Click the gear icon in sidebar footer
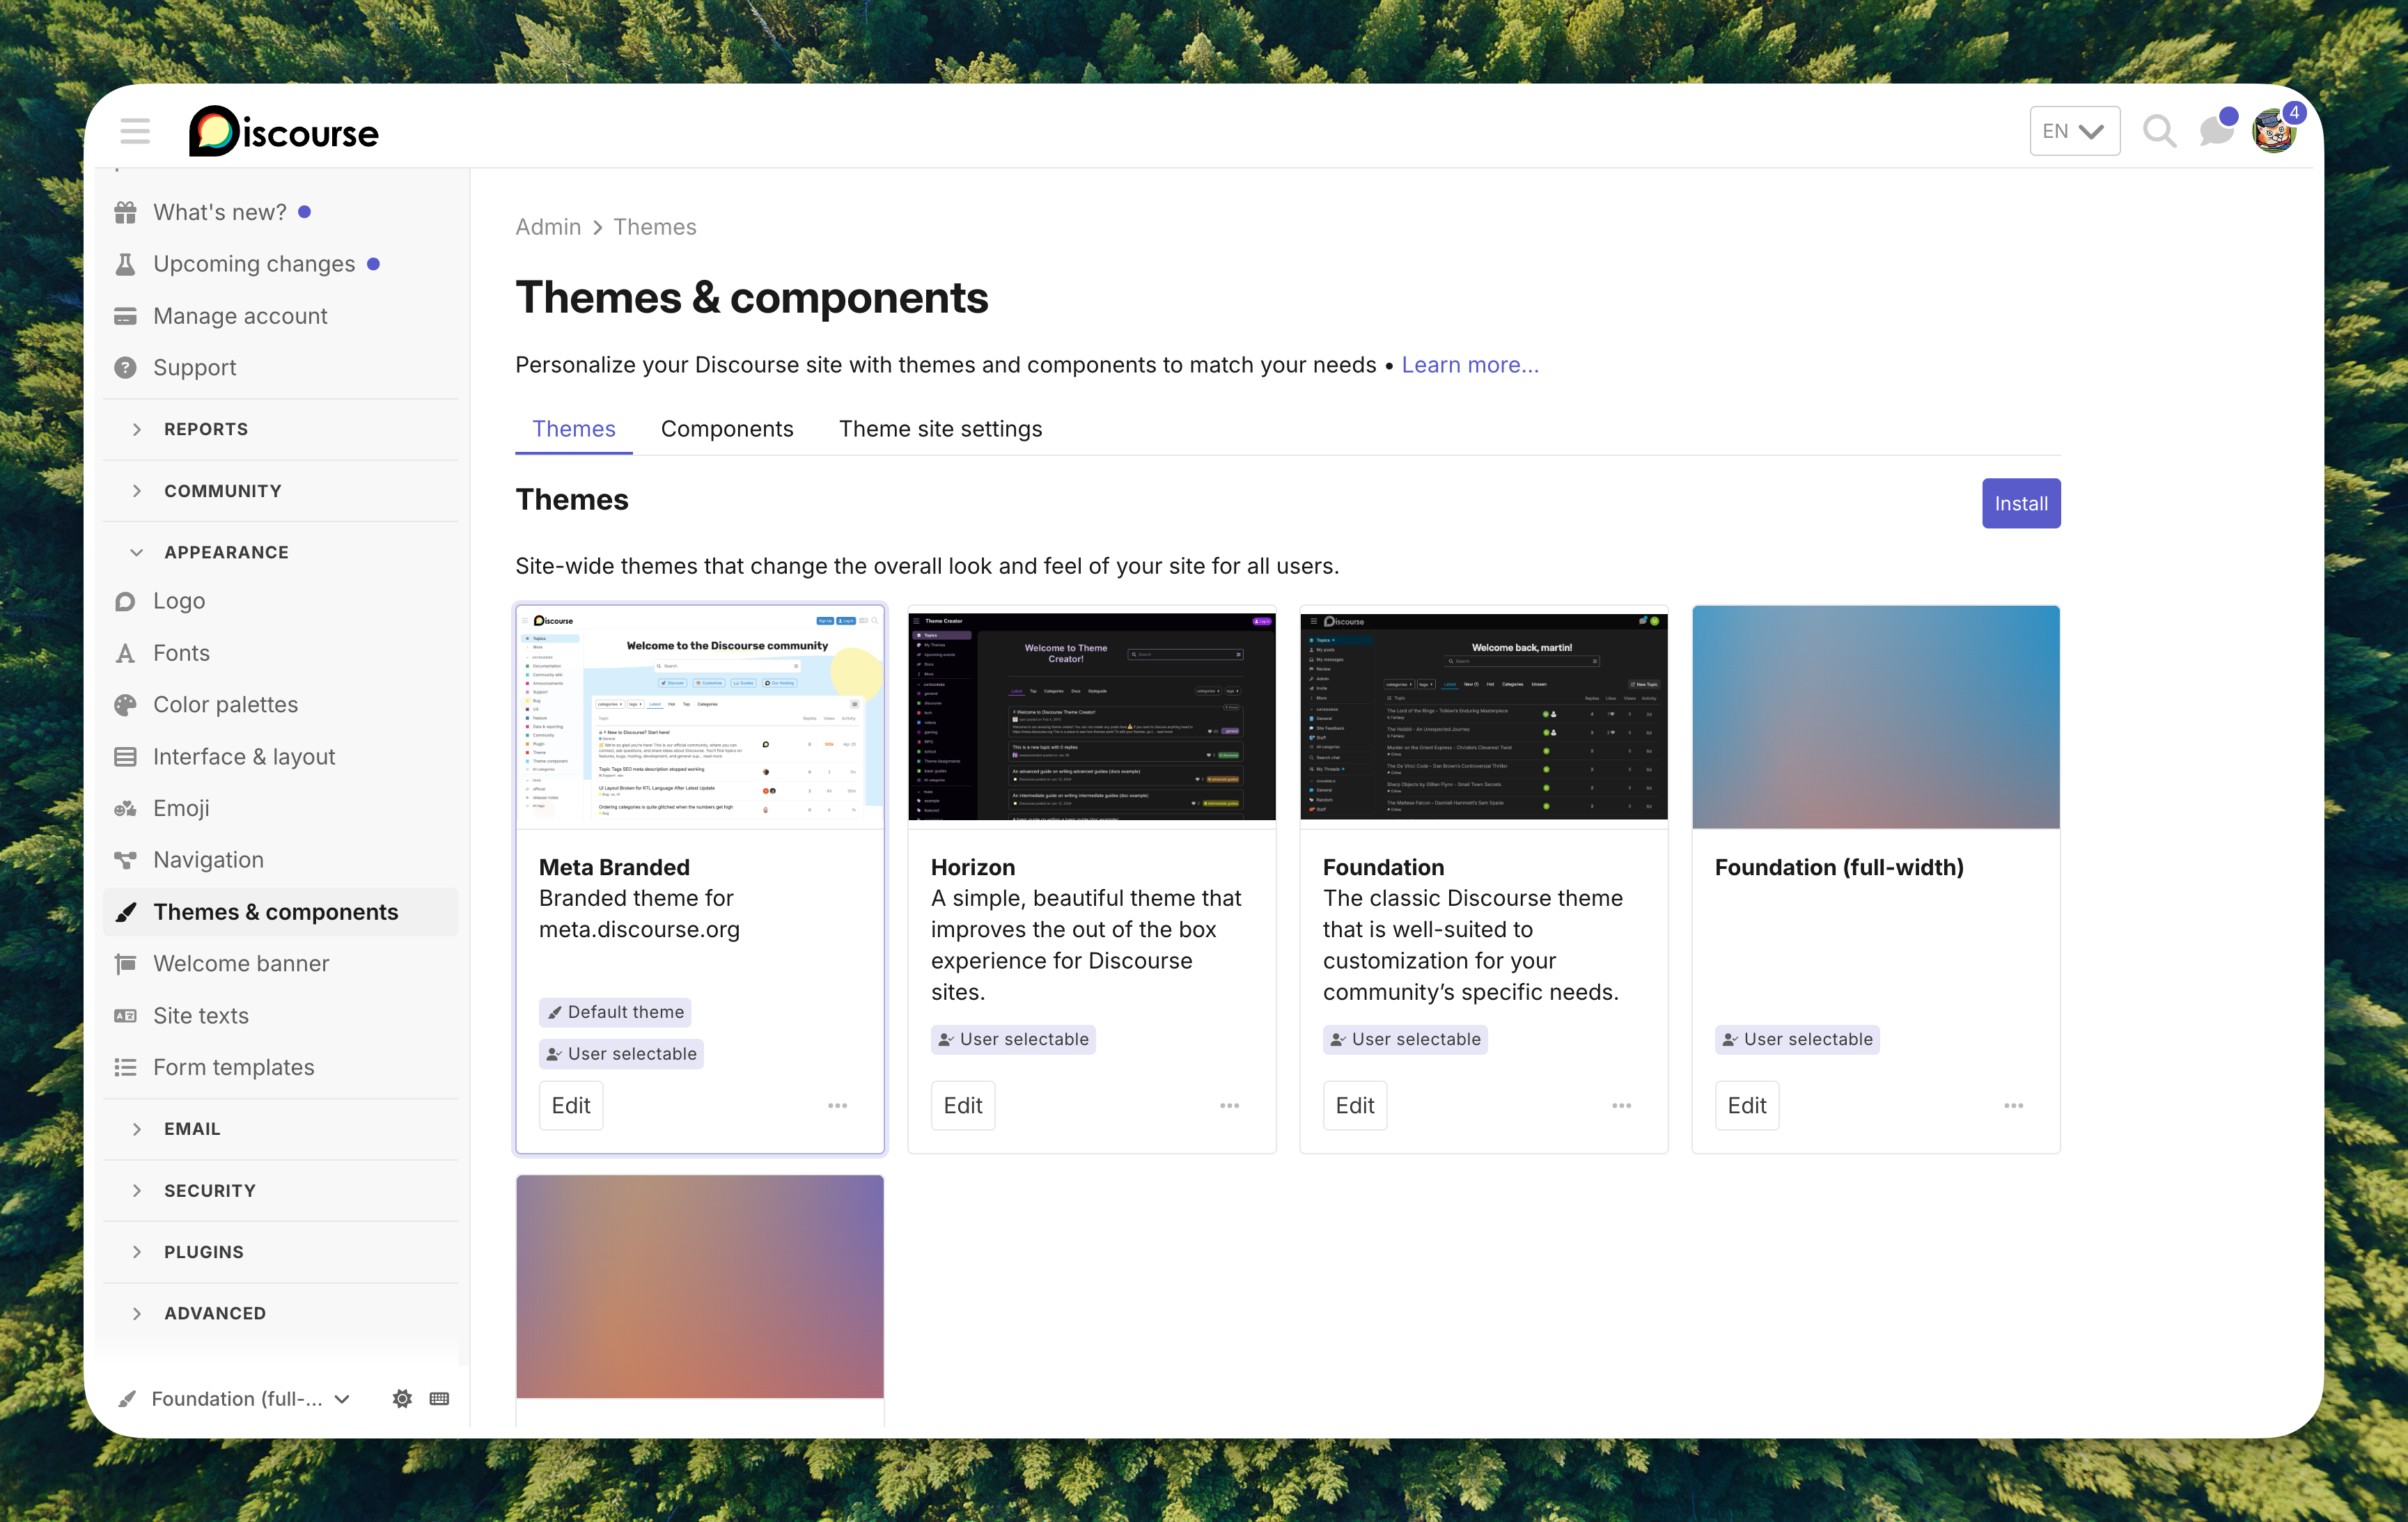This screenshot has height=1522, width=2408. [x=402, y=1398]
